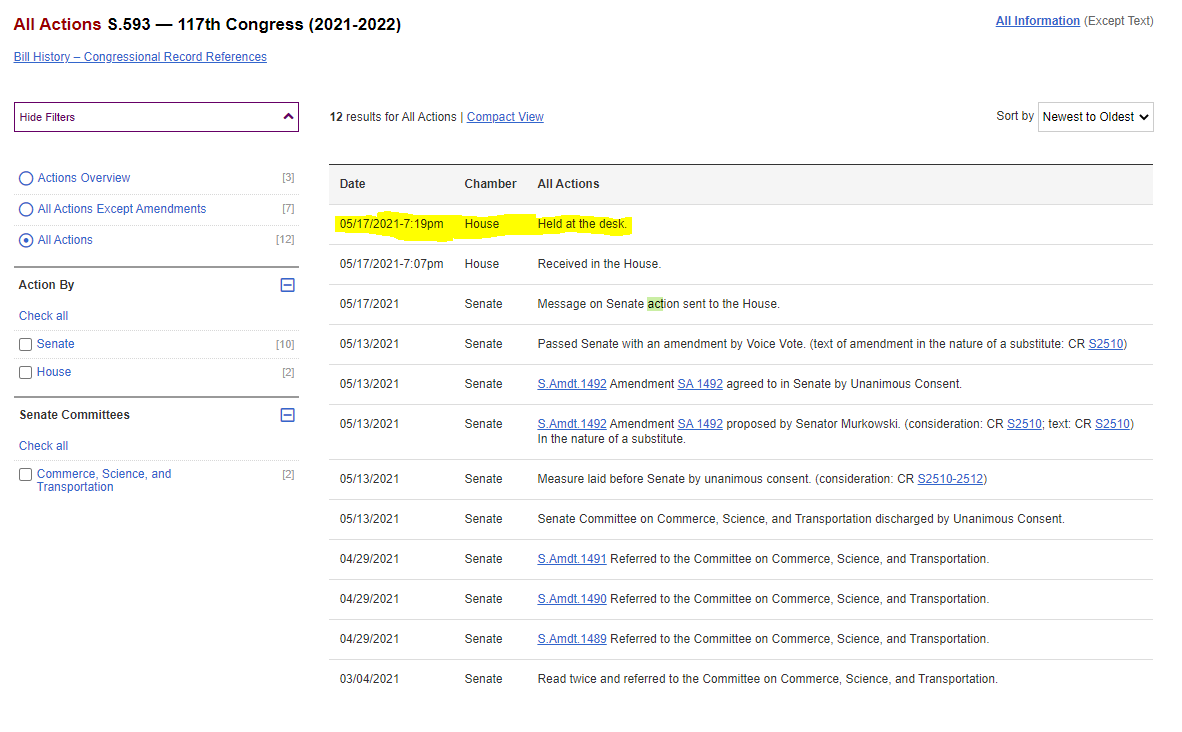Click the All Actions column header
Screen dimensions: 1182x732
coord(568,184)
